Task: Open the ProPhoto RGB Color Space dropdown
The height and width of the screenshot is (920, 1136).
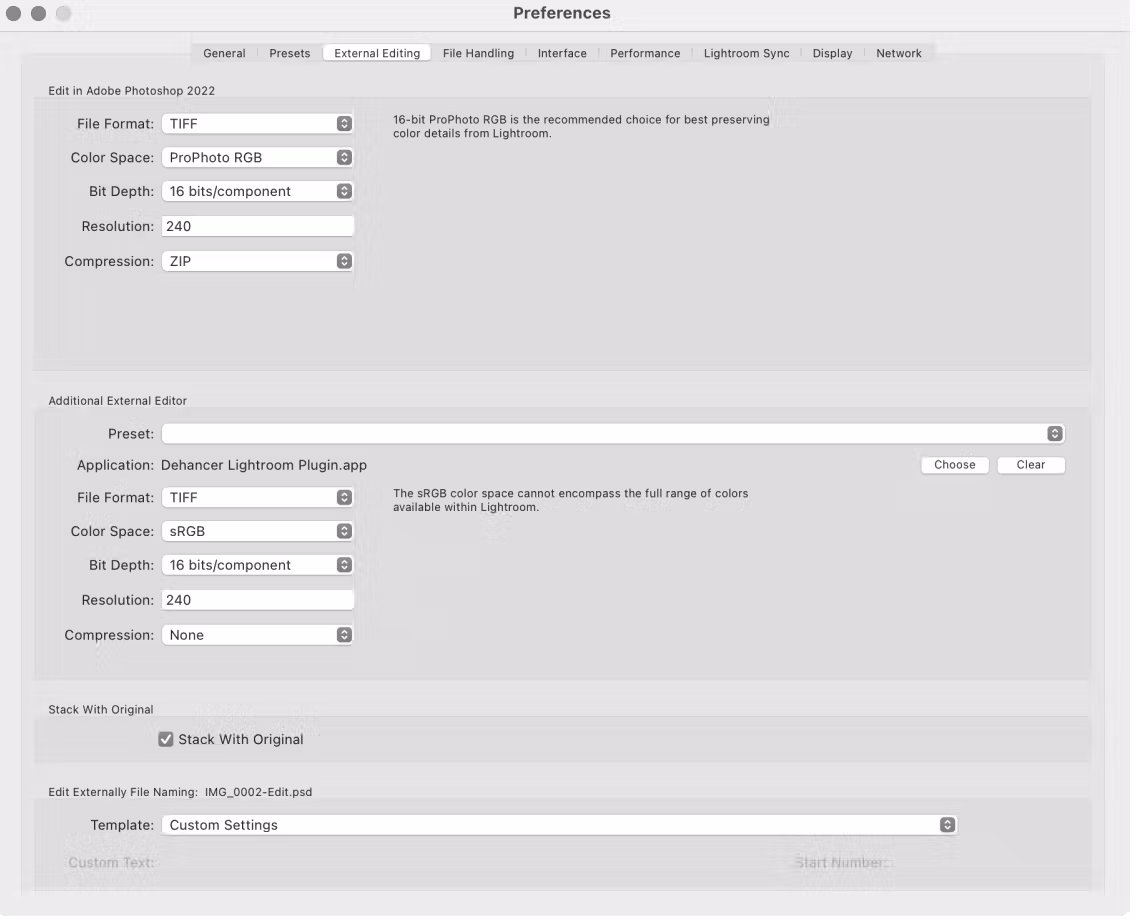Action: (x=257, y=158)
